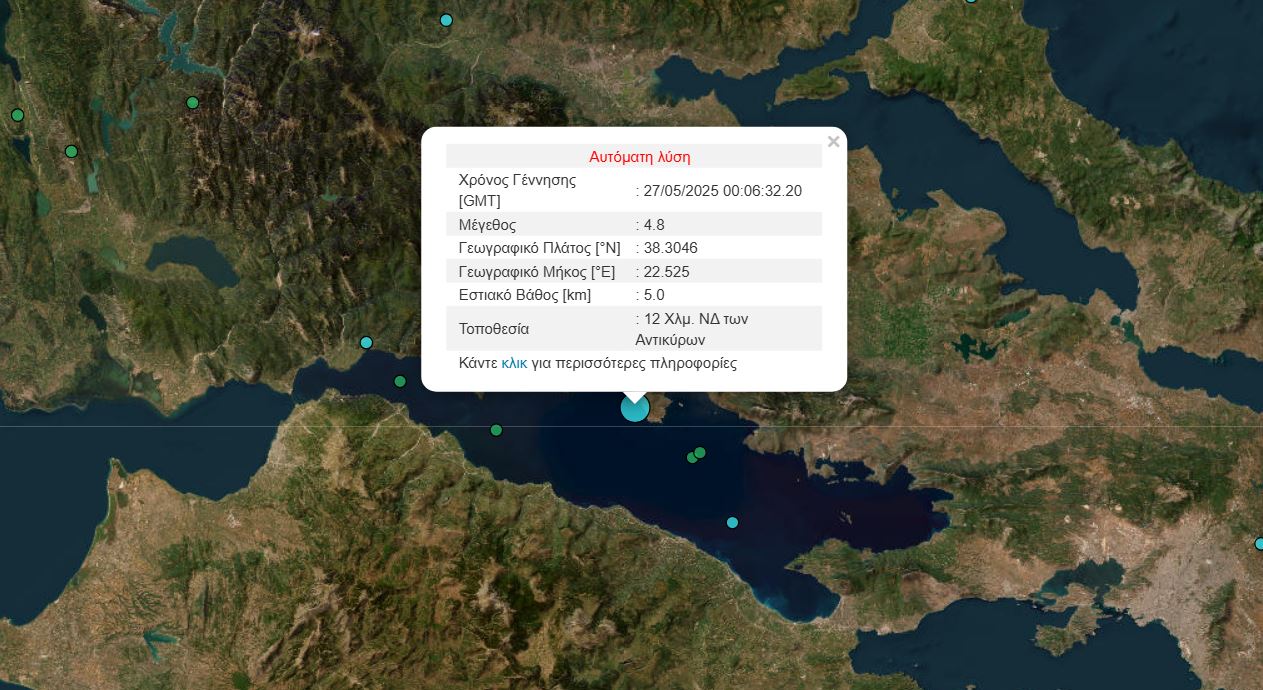
Task: Dismiss the earthquake popup with the × button
Action: pyautogui.click(x=834, y=141)
